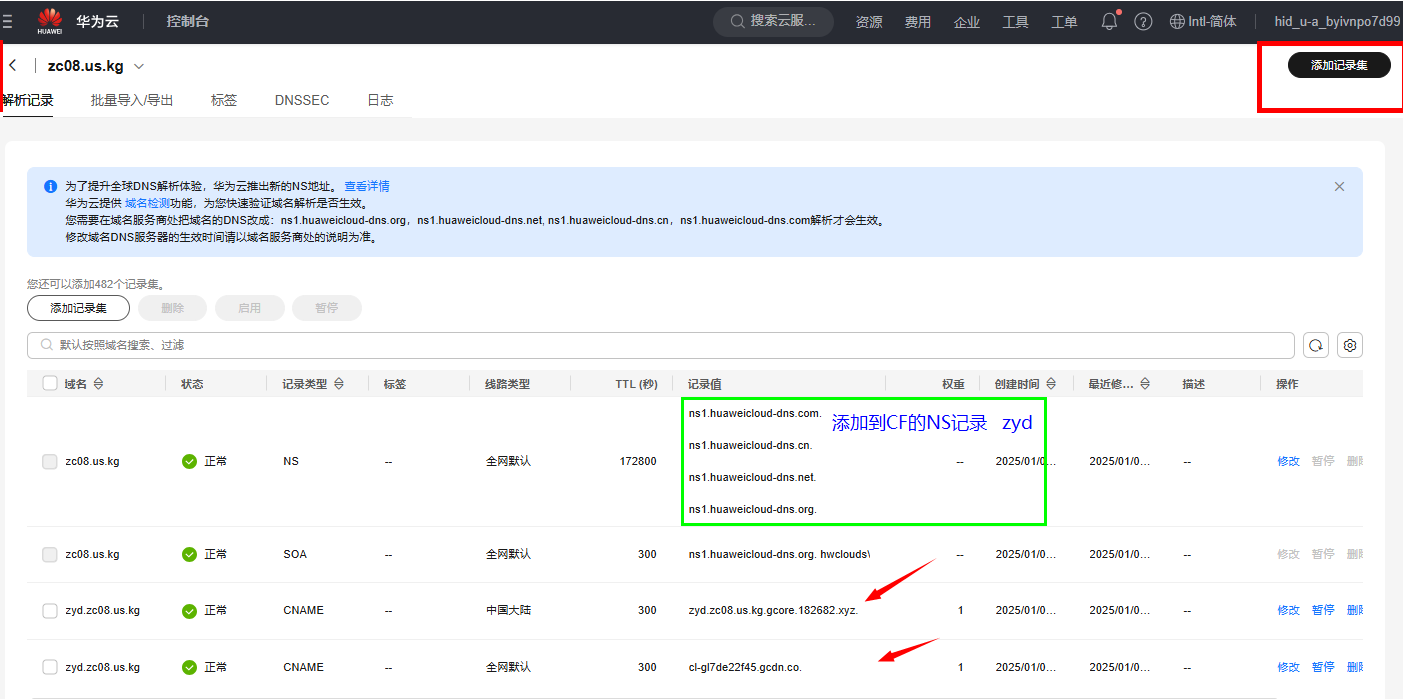Click 华为云 brand text

click(95, 21)
